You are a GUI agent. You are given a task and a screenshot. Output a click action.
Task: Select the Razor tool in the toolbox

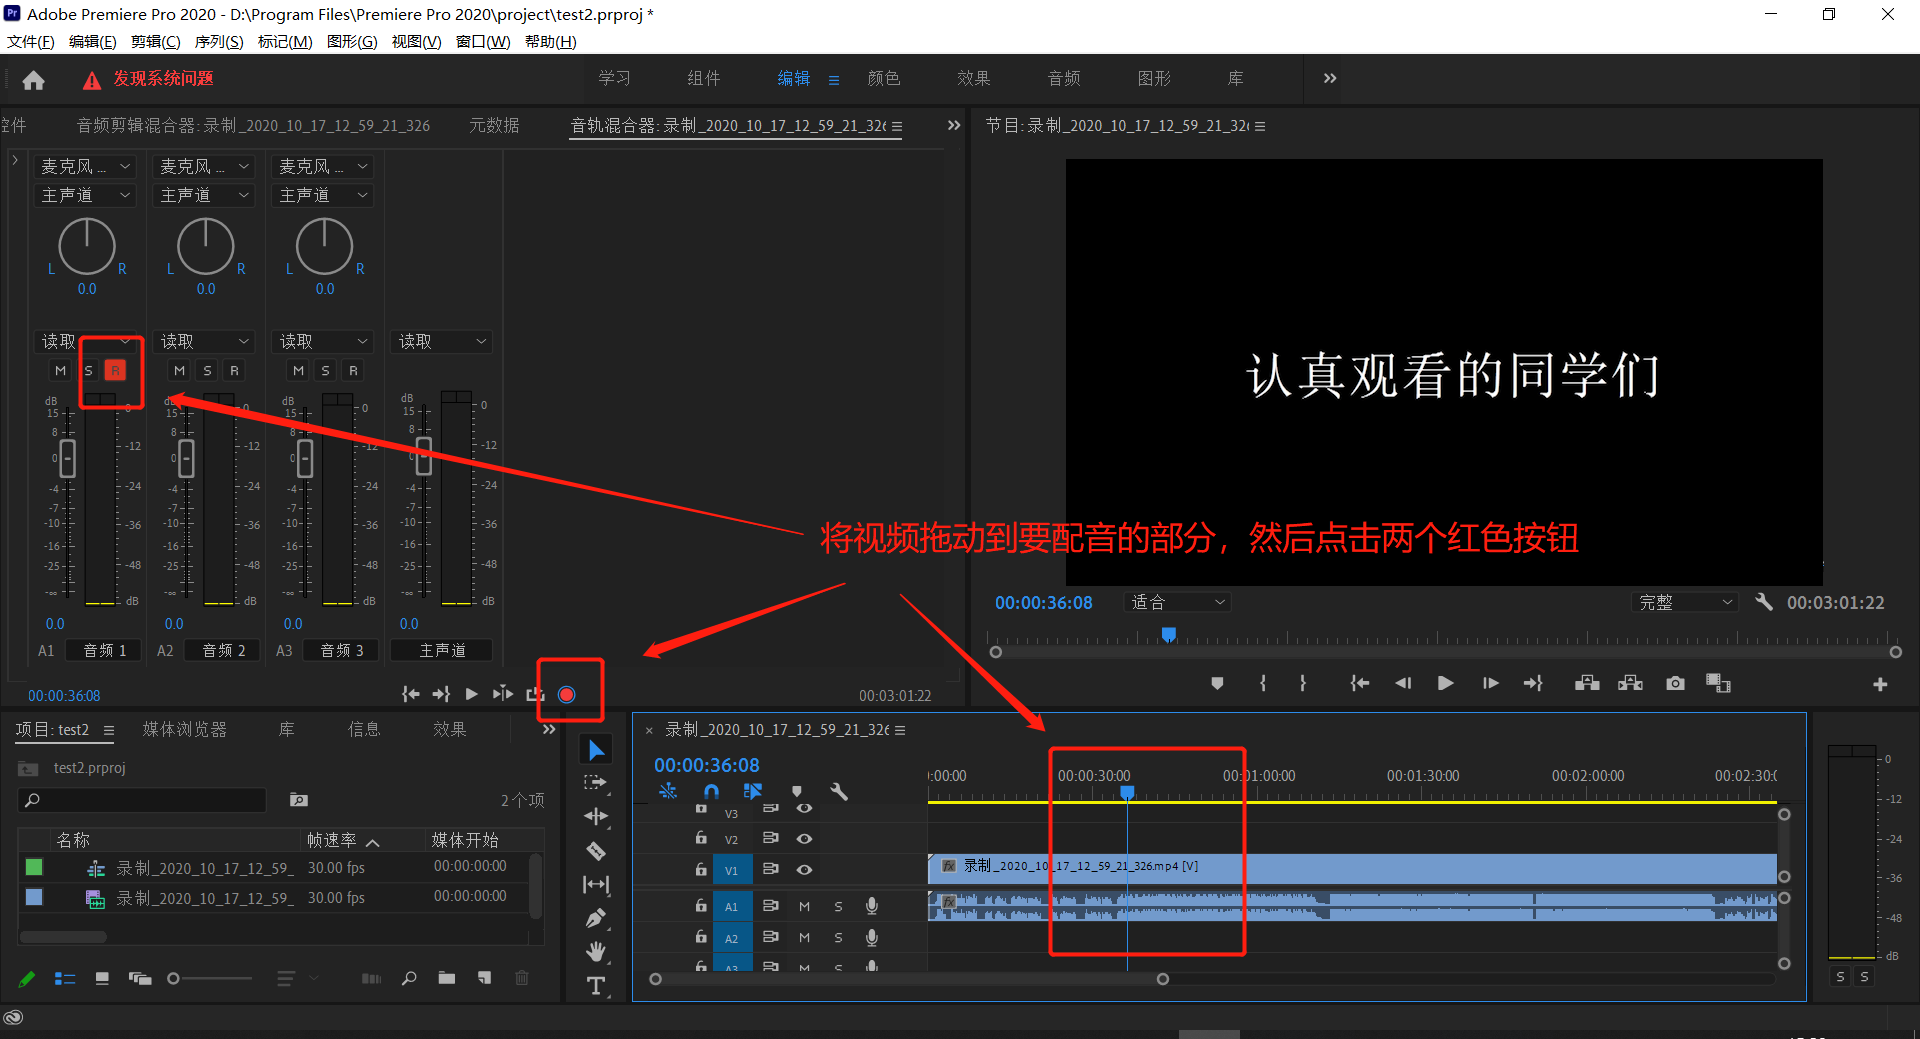[596, 851]
